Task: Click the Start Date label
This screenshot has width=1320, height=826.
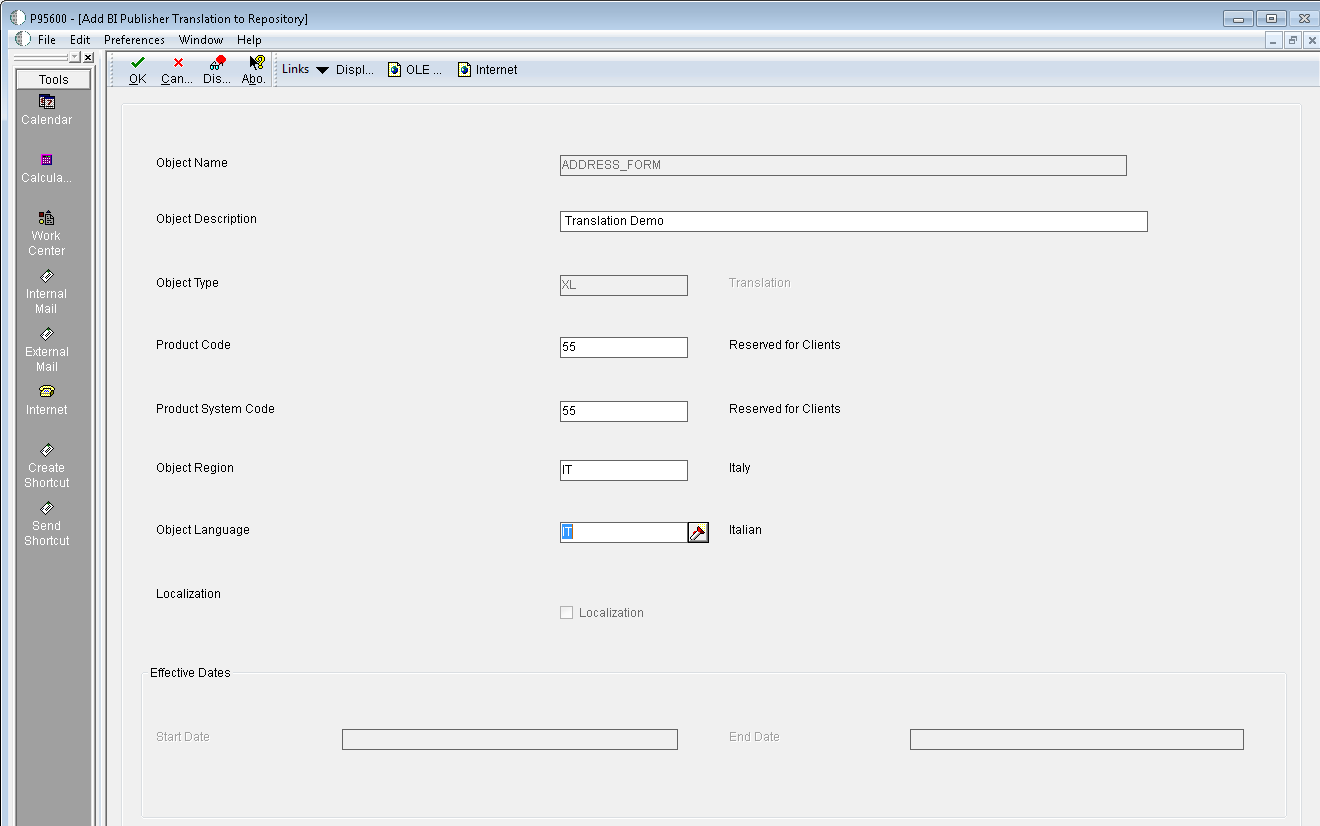Action: tap(183, 737)
